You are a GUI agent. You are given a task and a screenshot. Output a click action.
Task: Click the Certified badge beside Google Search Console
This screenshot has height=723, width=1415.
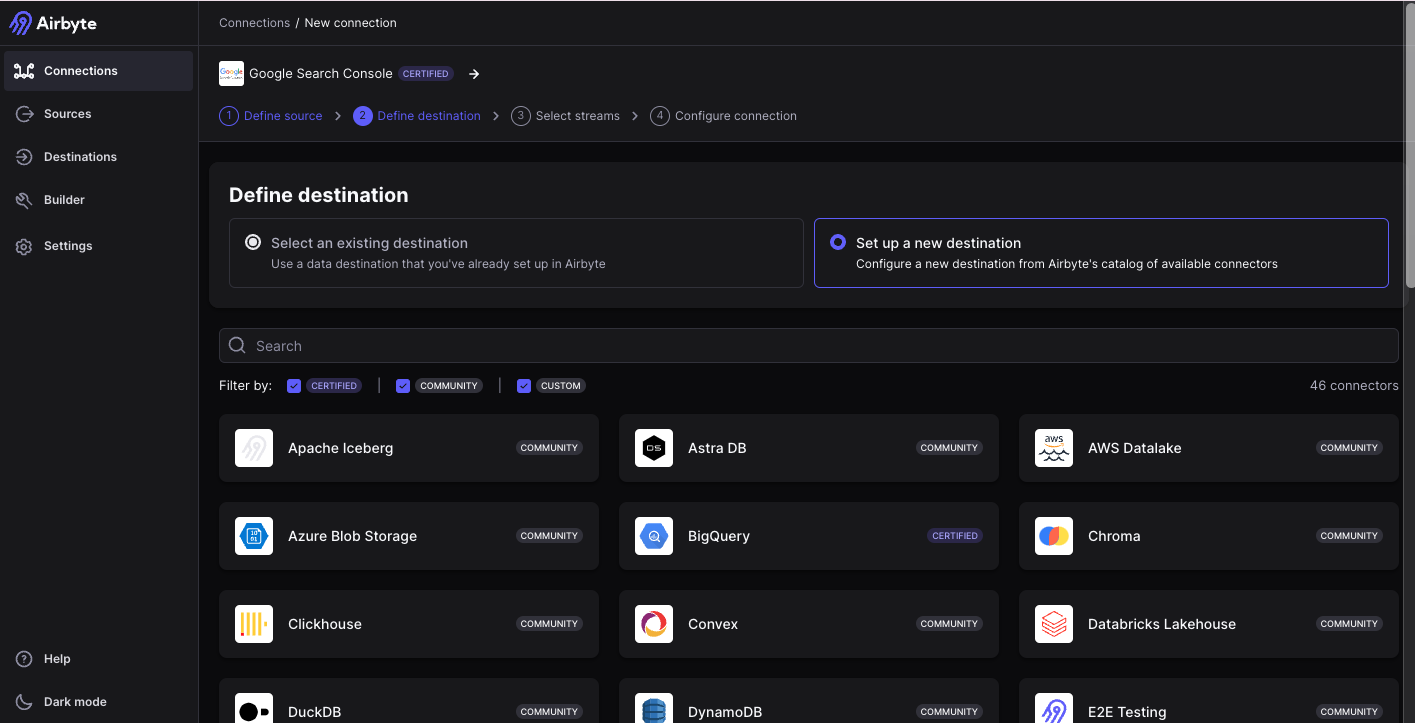(x=426, y=74)
